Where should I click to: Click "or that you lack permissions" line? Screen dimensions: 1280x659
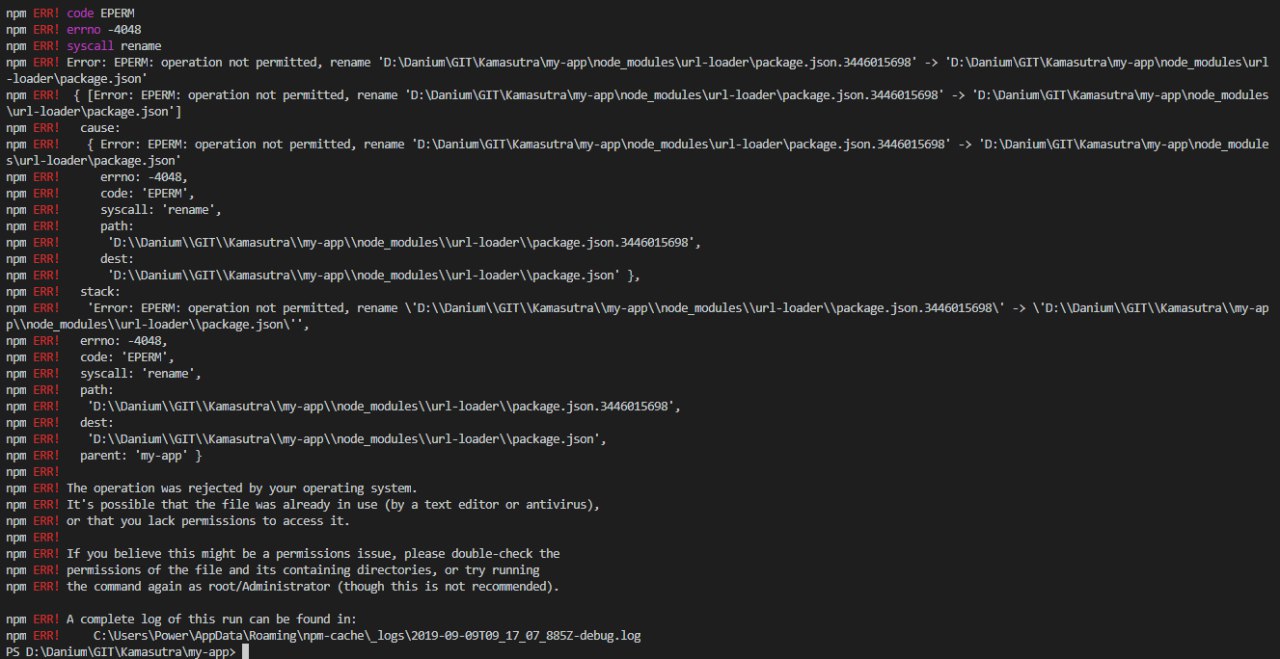(208, 521)
